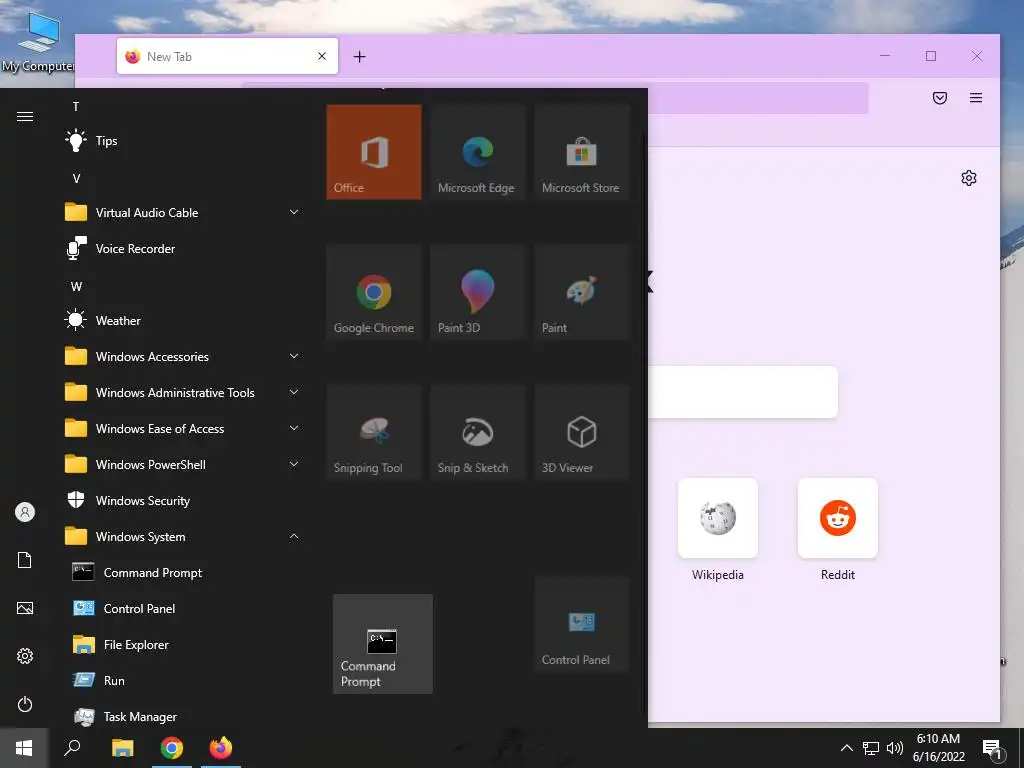The width and height of the screenshot is (1024, 768).
Task: Select the letter V section header
Action: (76, 178)
